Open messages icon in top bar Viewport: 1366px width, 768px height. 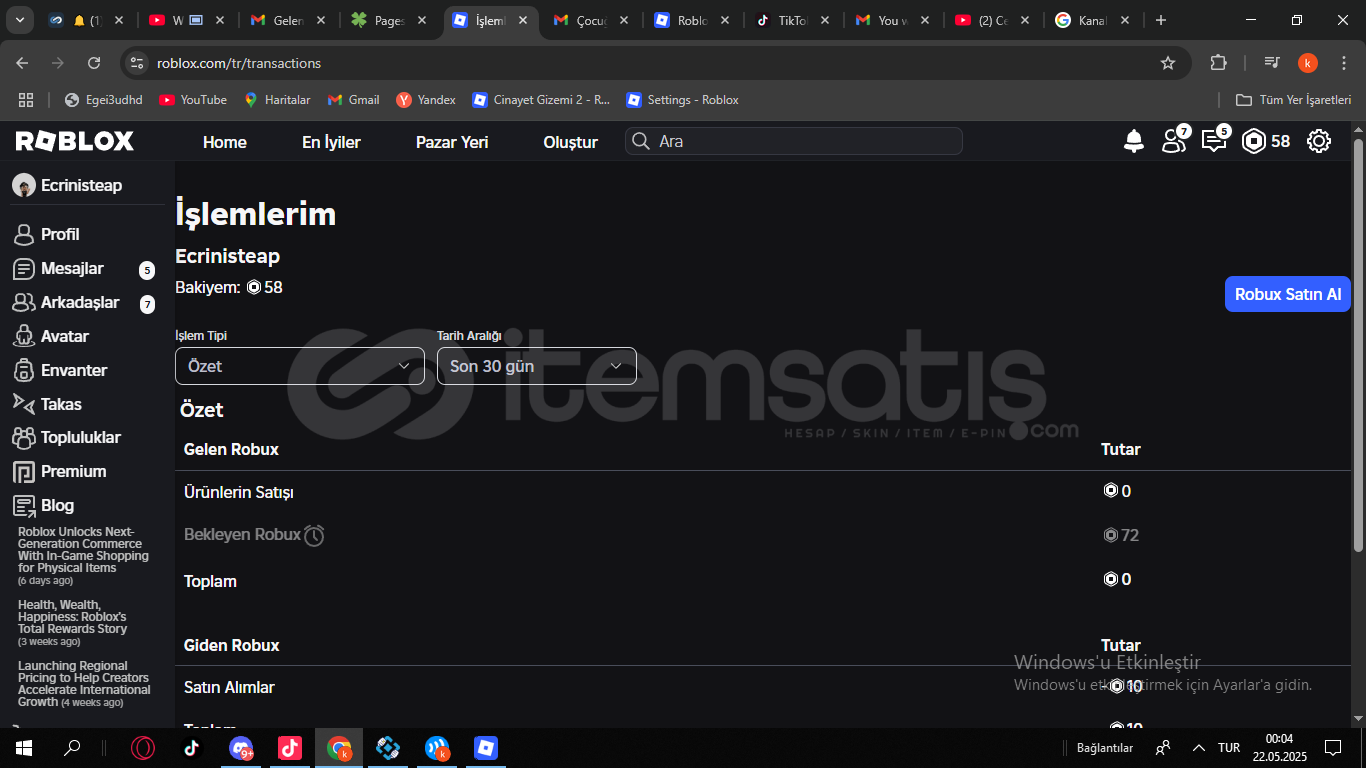click(x=1214, y=140)
